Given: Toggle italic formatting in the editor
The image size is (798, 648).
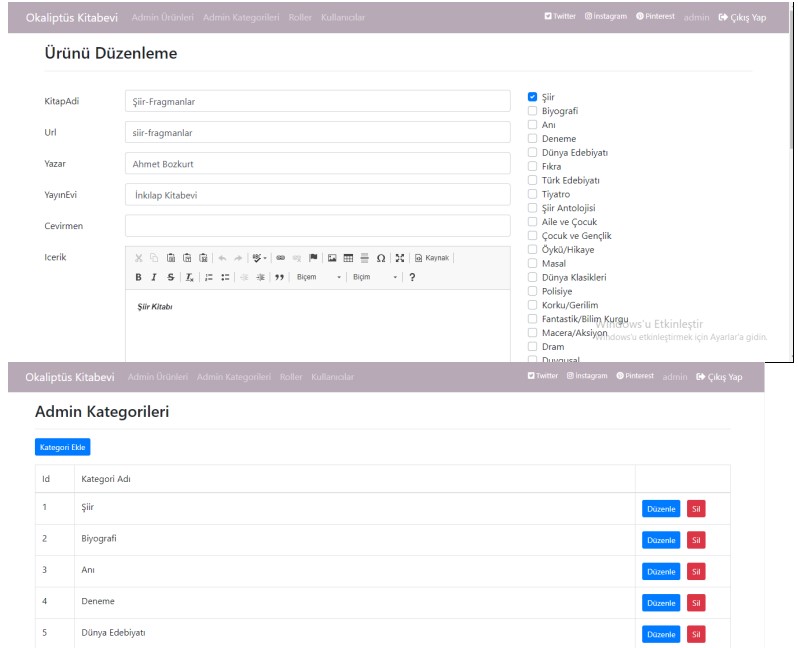Looking at the screenshot, I should point(154,277).
